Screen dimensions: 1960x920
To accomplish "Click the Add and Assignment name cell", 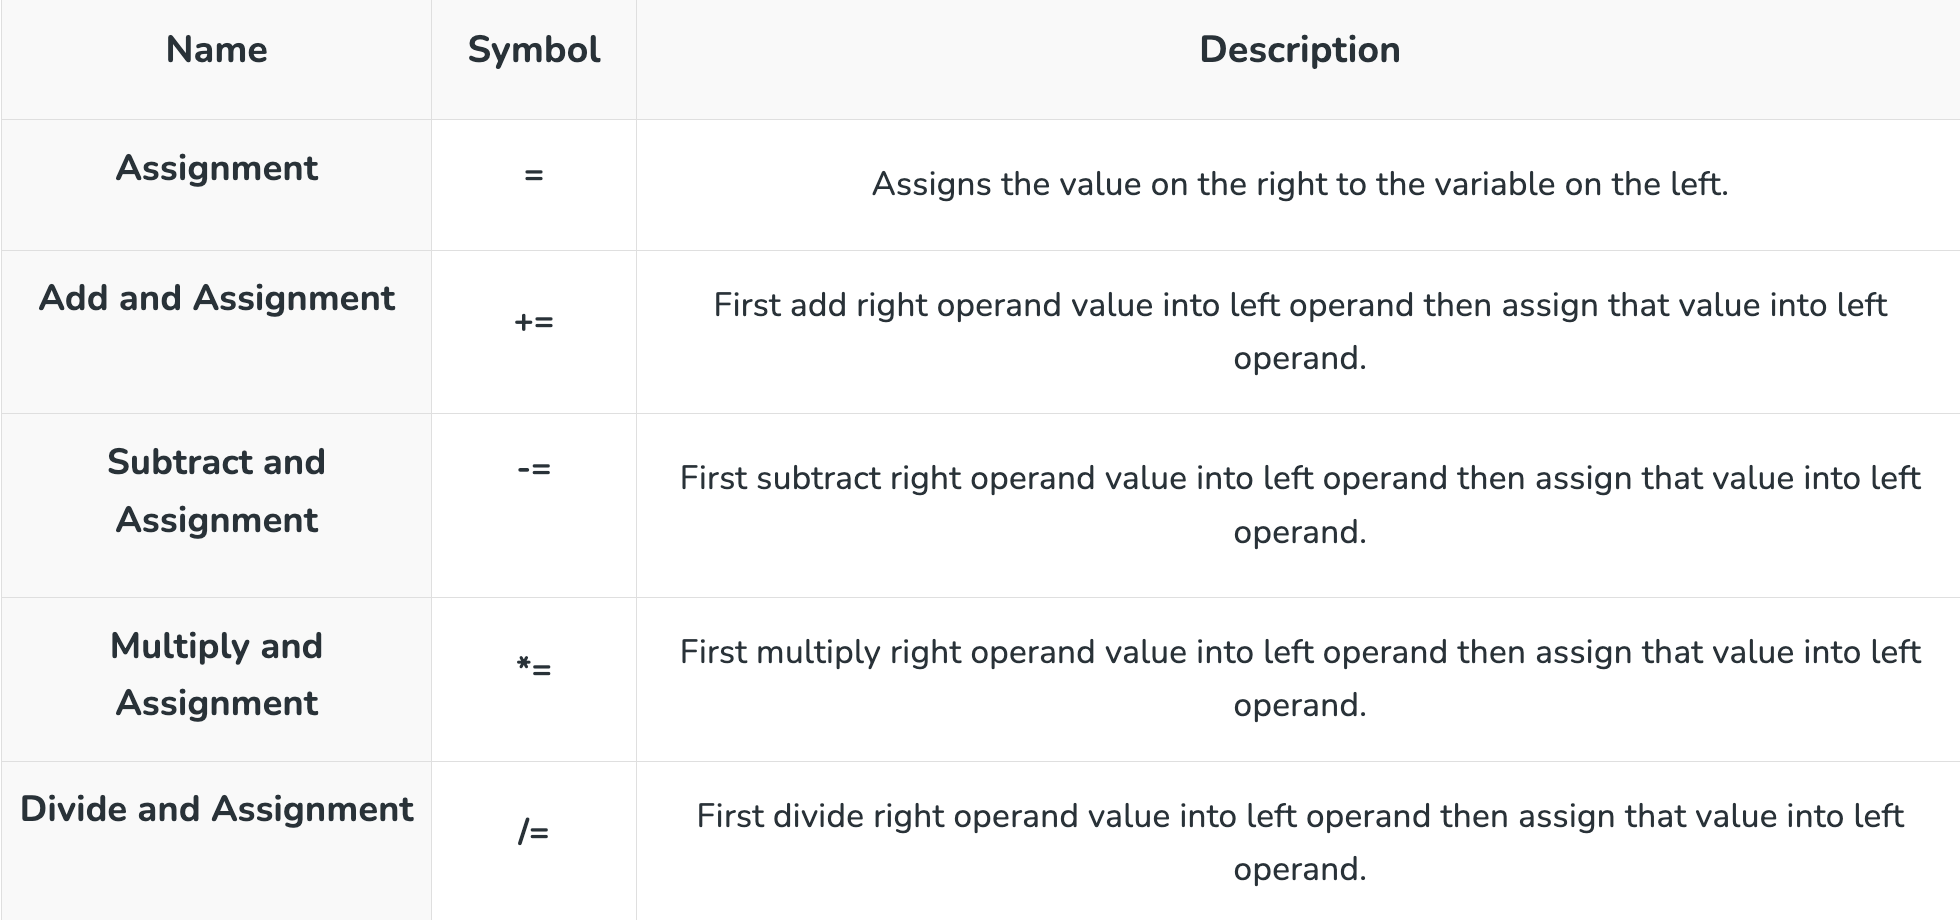I will 216,298.
